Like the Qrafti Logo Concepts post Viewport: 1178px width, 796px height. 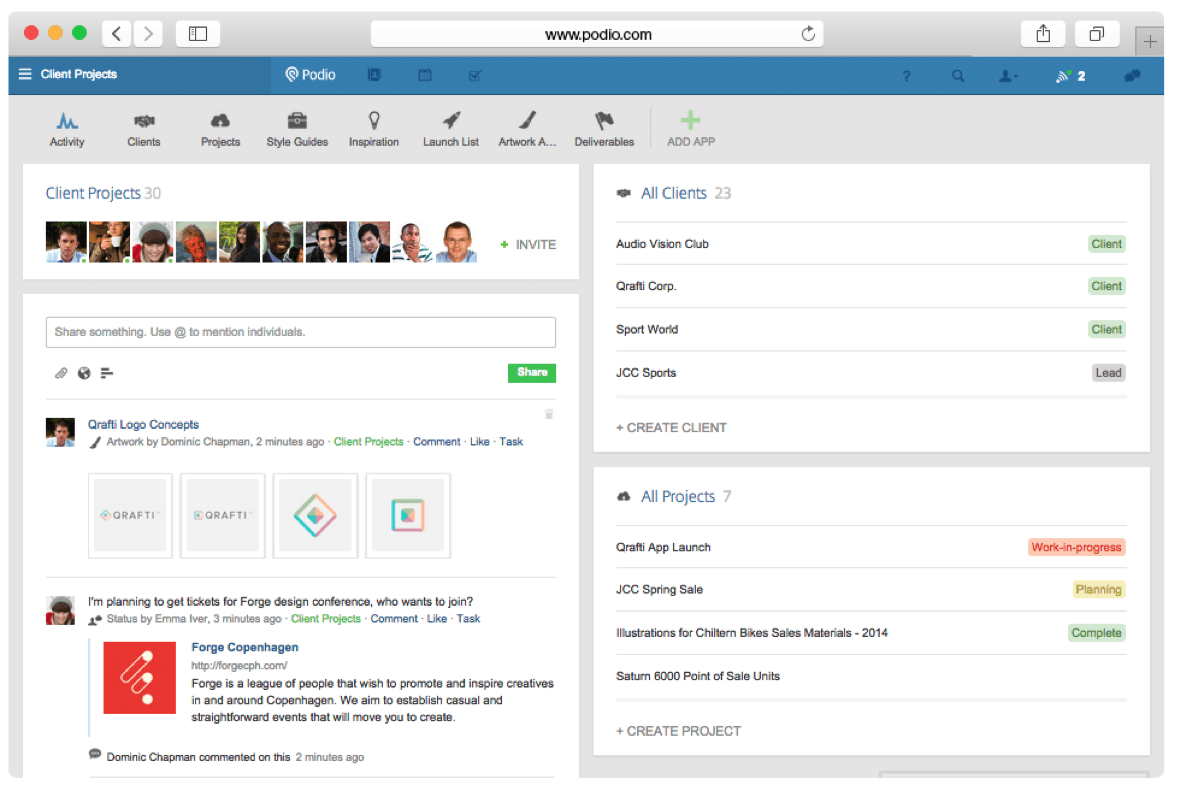click(x=479, y=442)
